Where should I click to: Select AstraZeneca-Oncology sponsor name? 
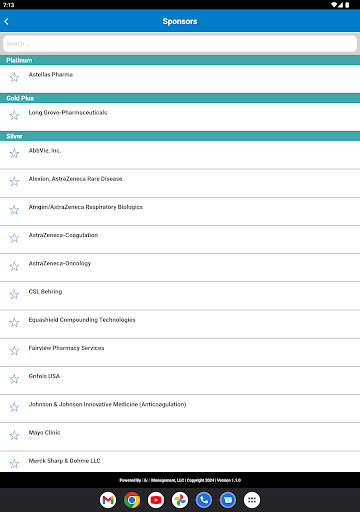[x=60, y=263]
